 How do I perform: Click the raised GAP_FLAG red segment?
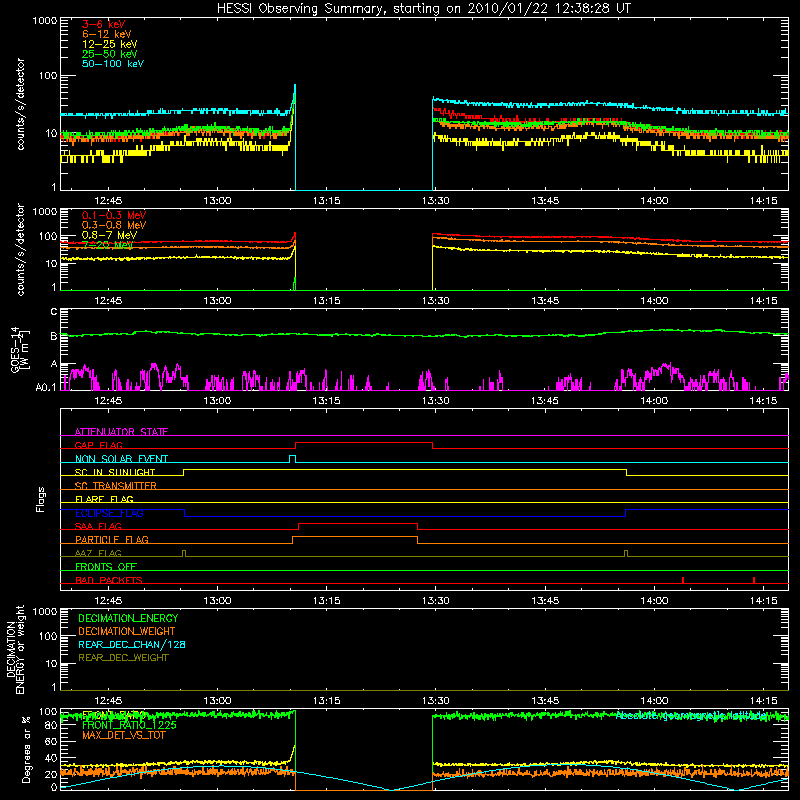(364, 443)
